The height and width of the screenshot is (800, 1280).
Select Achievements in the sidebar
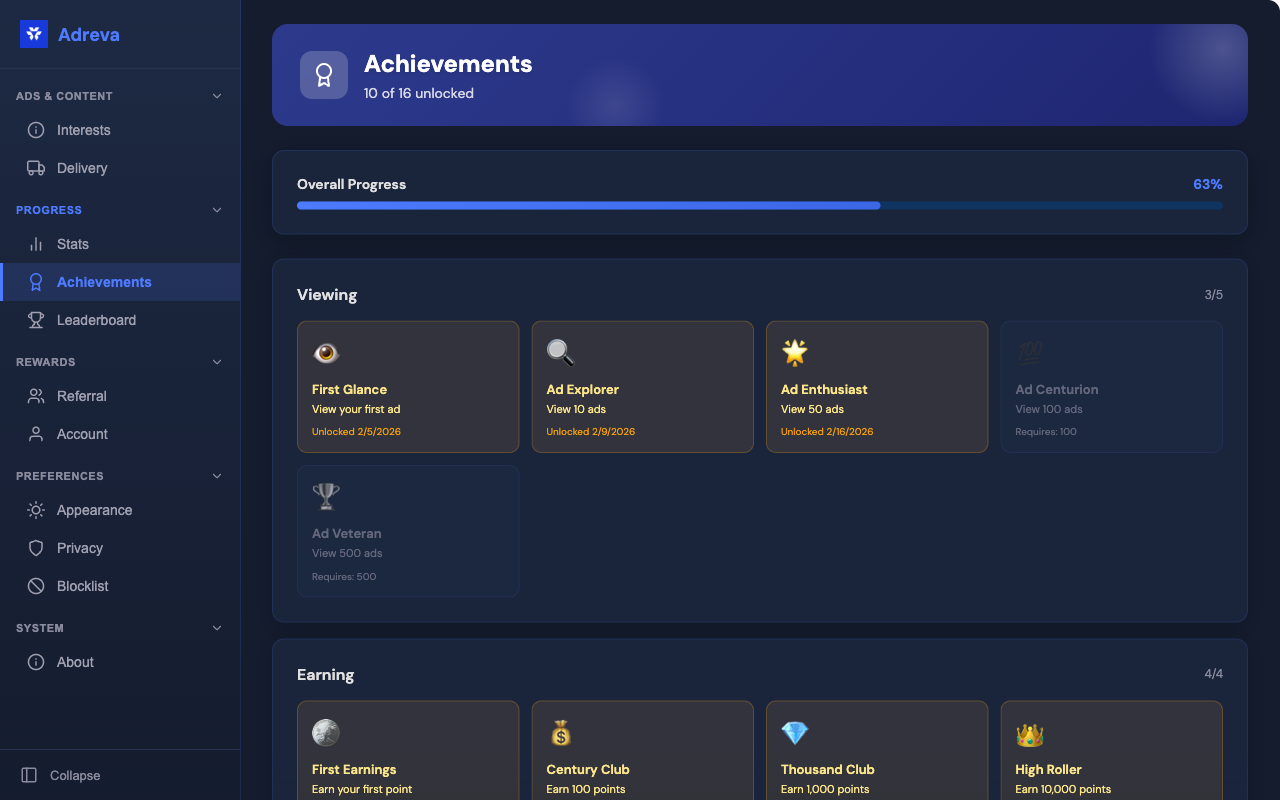(104, 282)
